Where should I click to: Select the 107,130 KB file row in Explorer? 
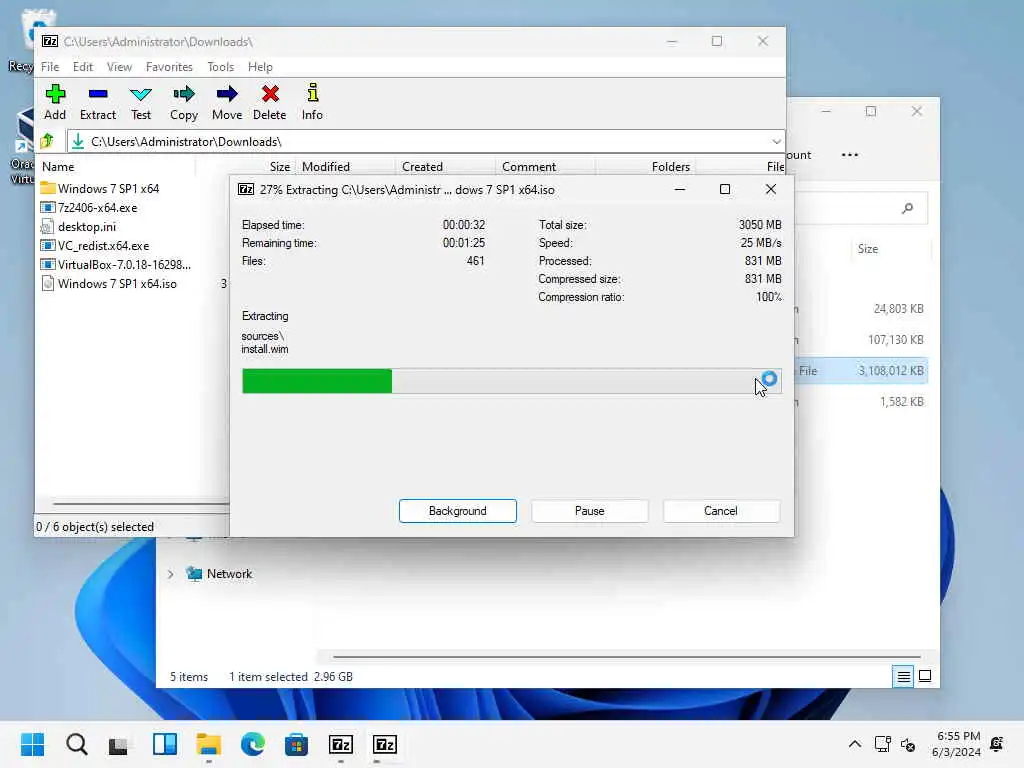(861, 340)
